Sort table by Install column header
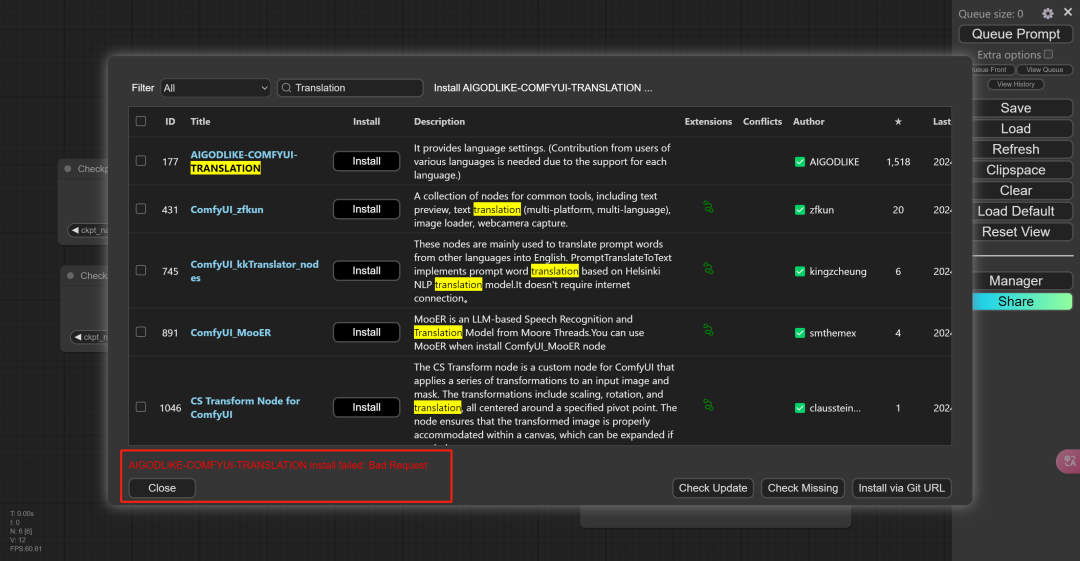Image resolution: width=1080 pixels, height=561 pixels. [x=366, y=121]
